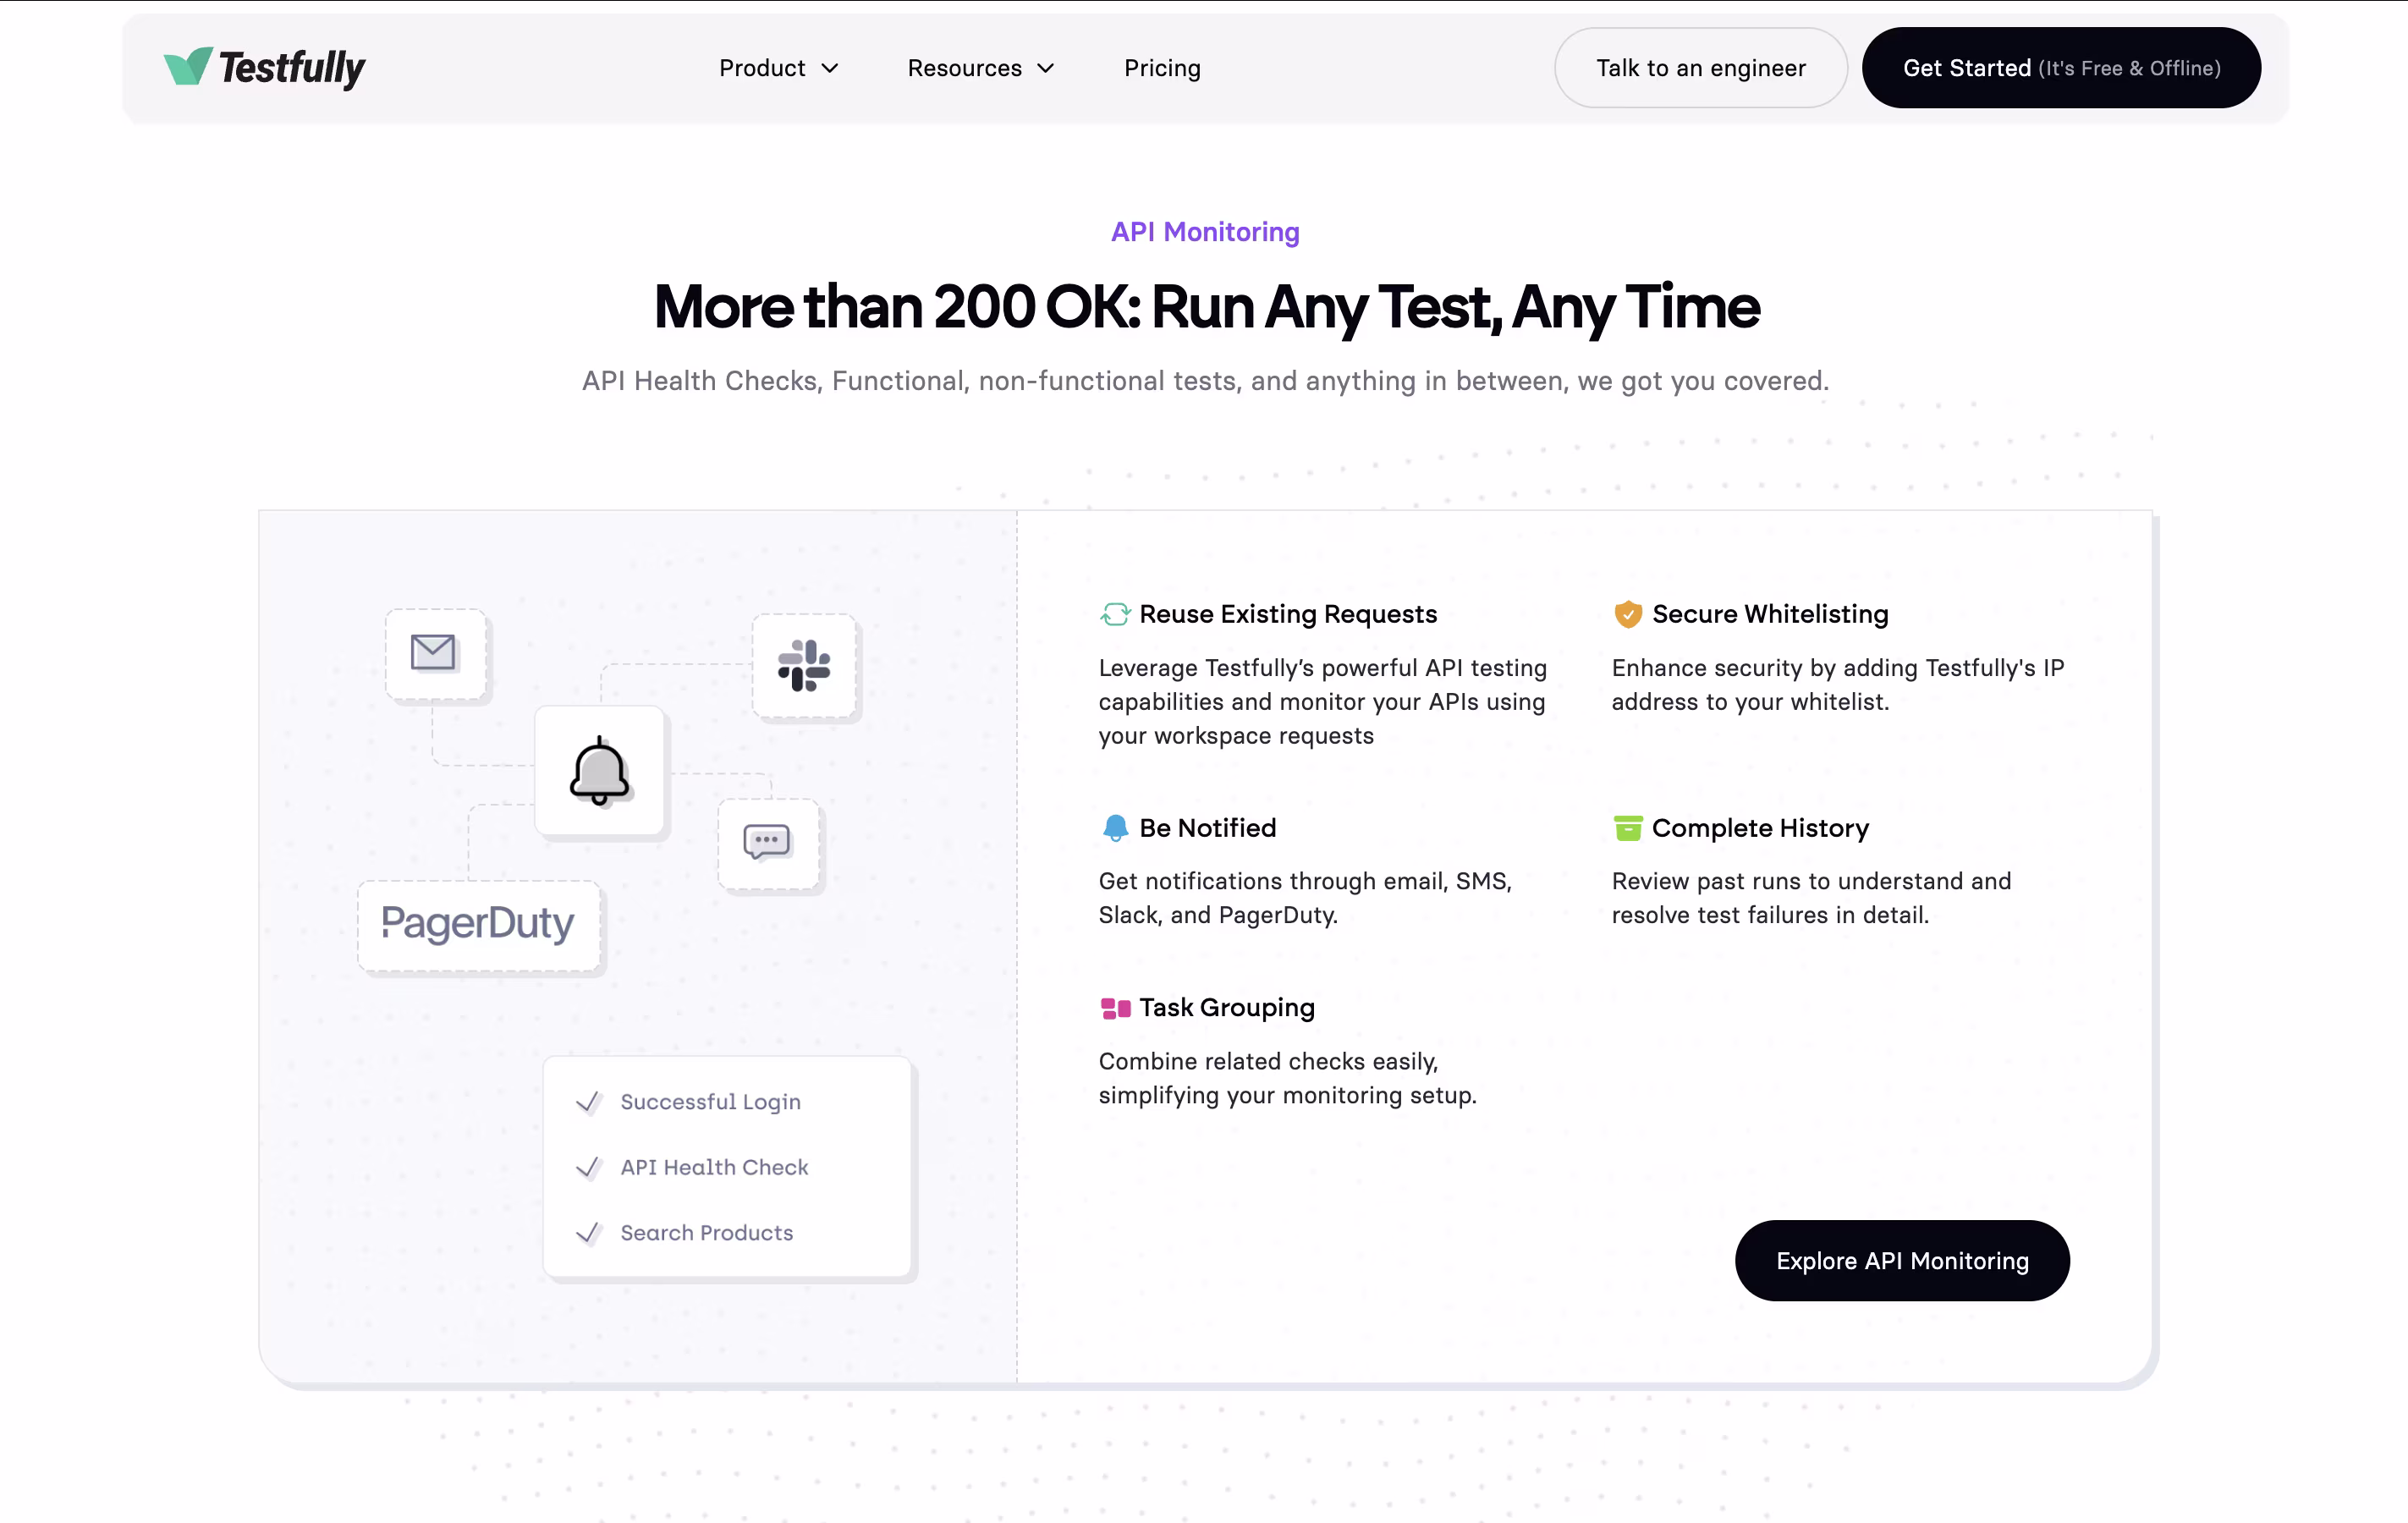Image resolution: width=2408 pixels, height=1523 pixels.
Task: Click the API Health Check checkmark
Action: point(588,1168)
